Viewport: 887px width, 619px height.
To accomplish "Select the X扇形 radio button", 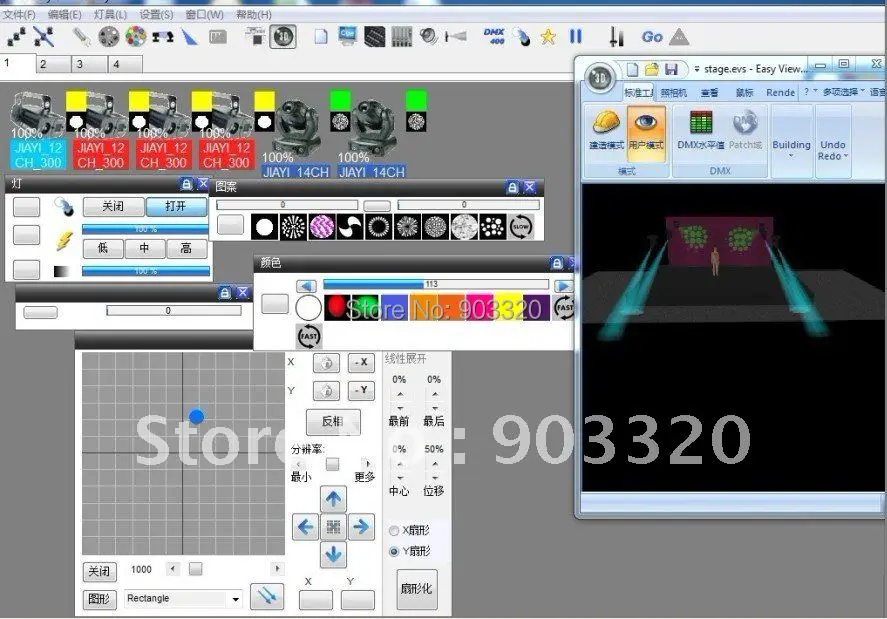I will coord(394,531).
